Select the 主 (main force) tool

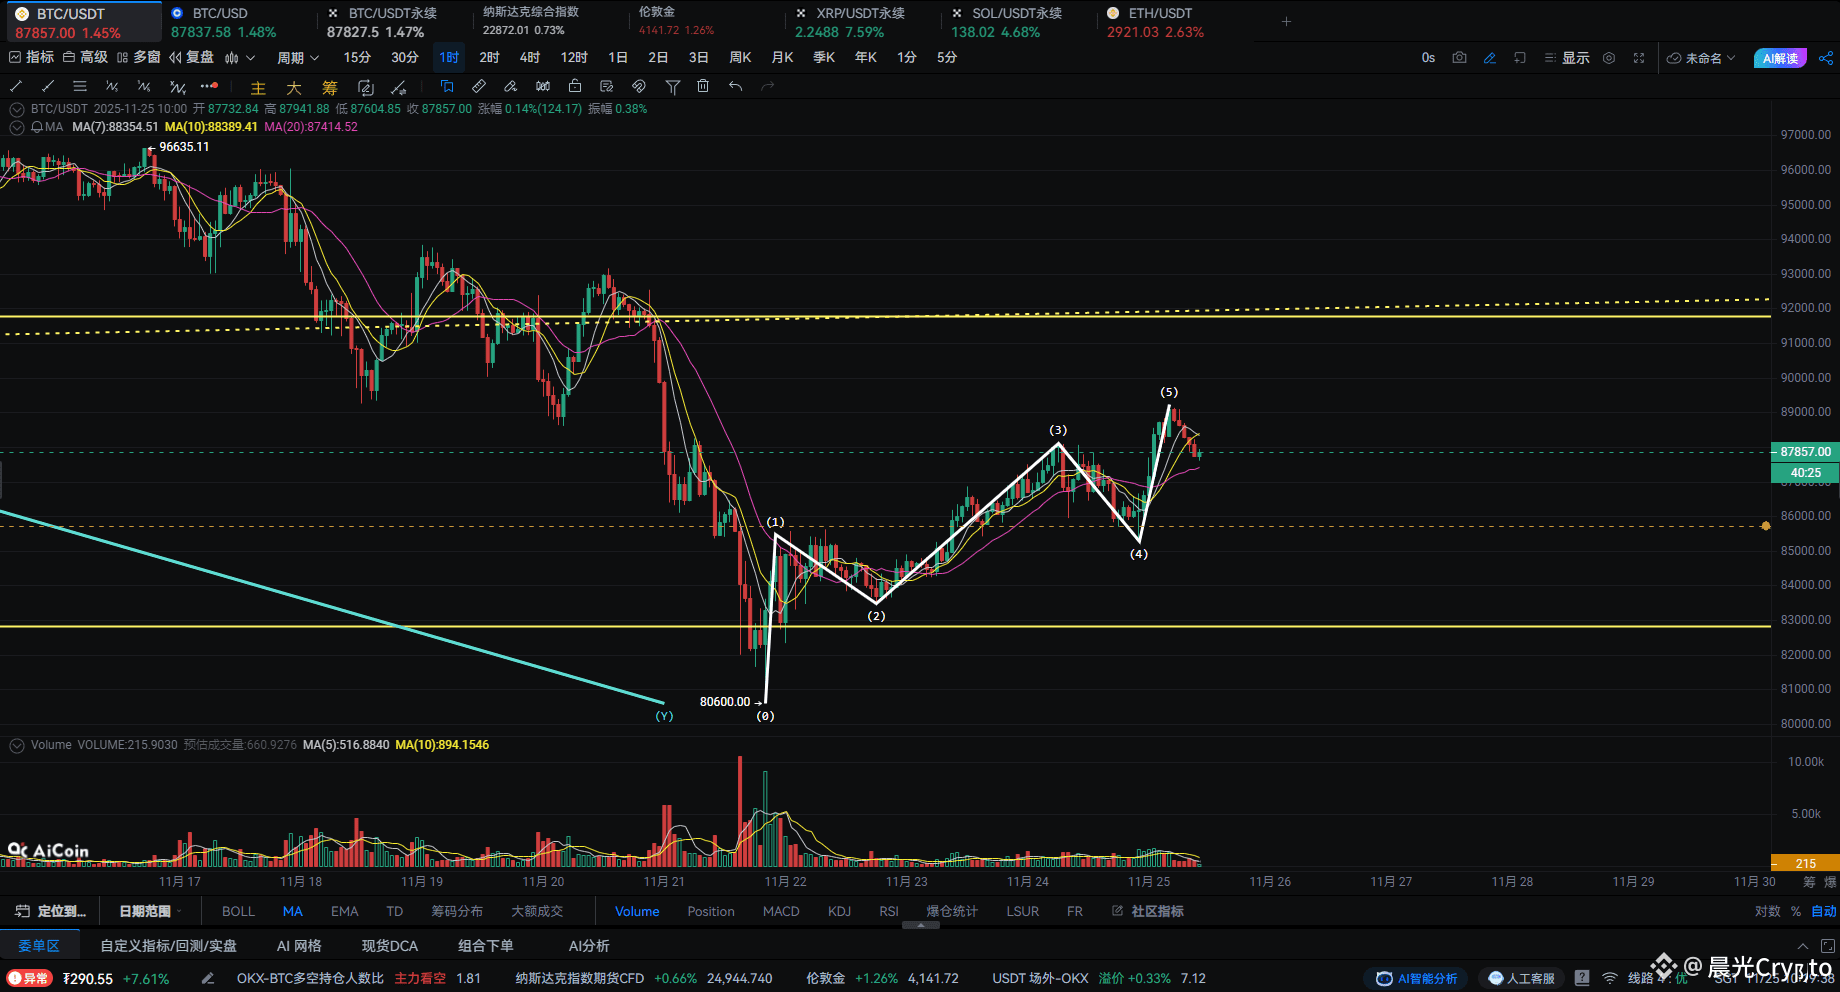point(258,88)
